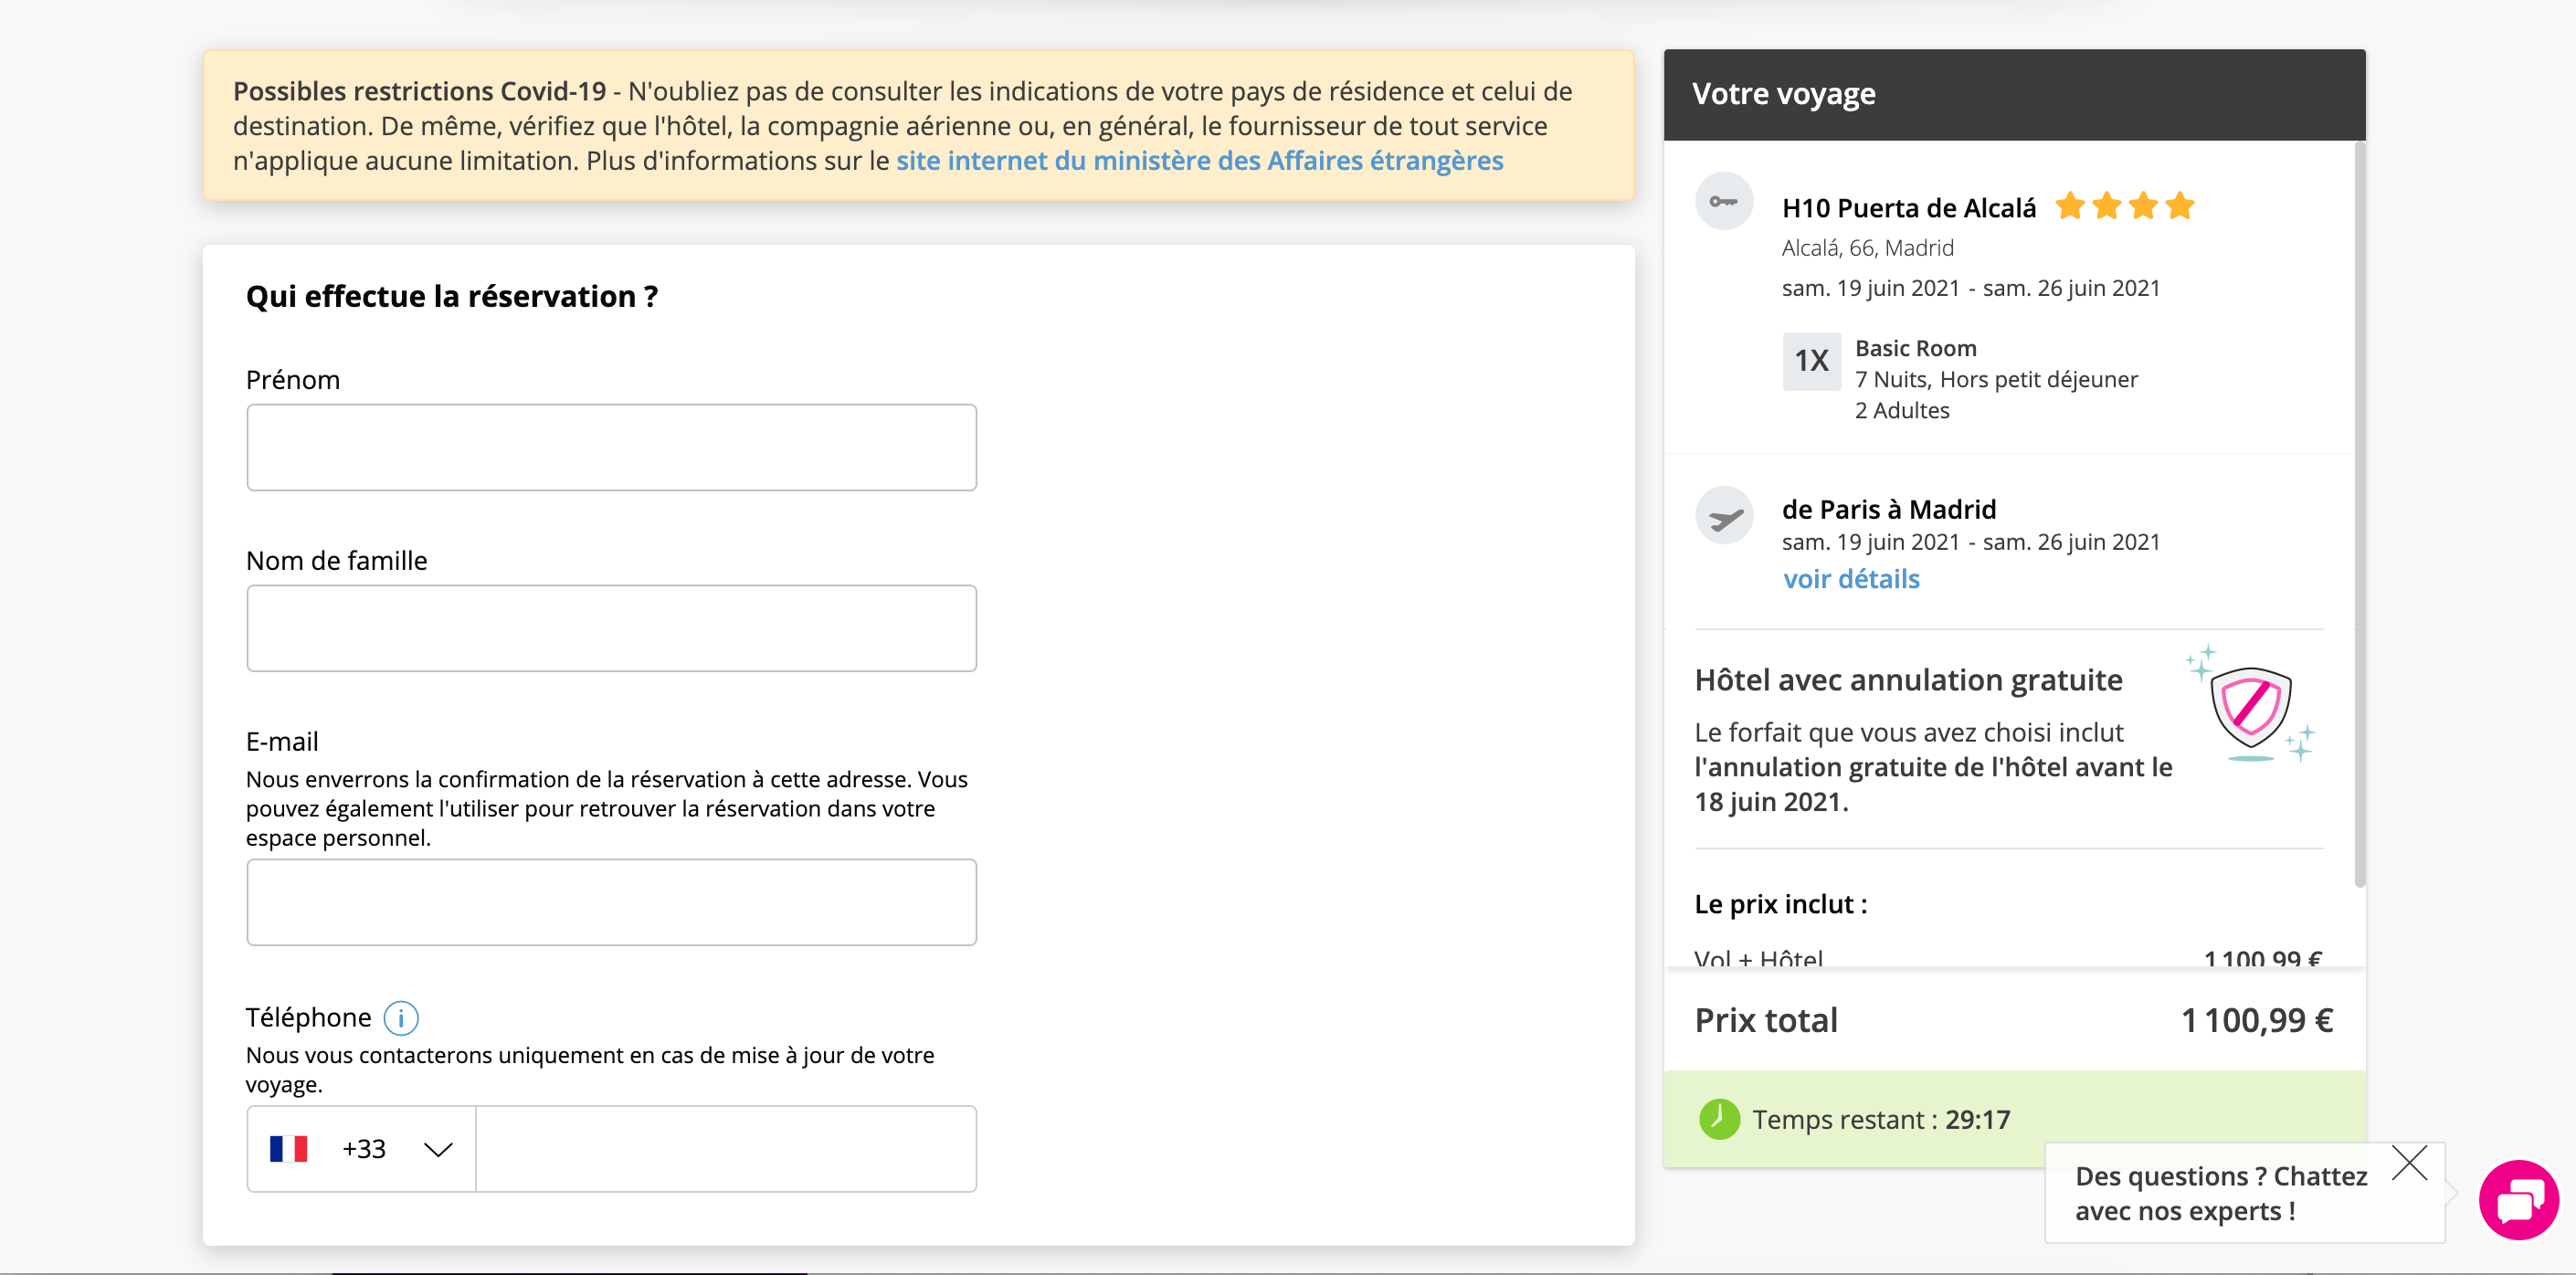Click the green clock timer icon
The height and width of the screenshot is (1275, 2576).
point(1719,1119)
